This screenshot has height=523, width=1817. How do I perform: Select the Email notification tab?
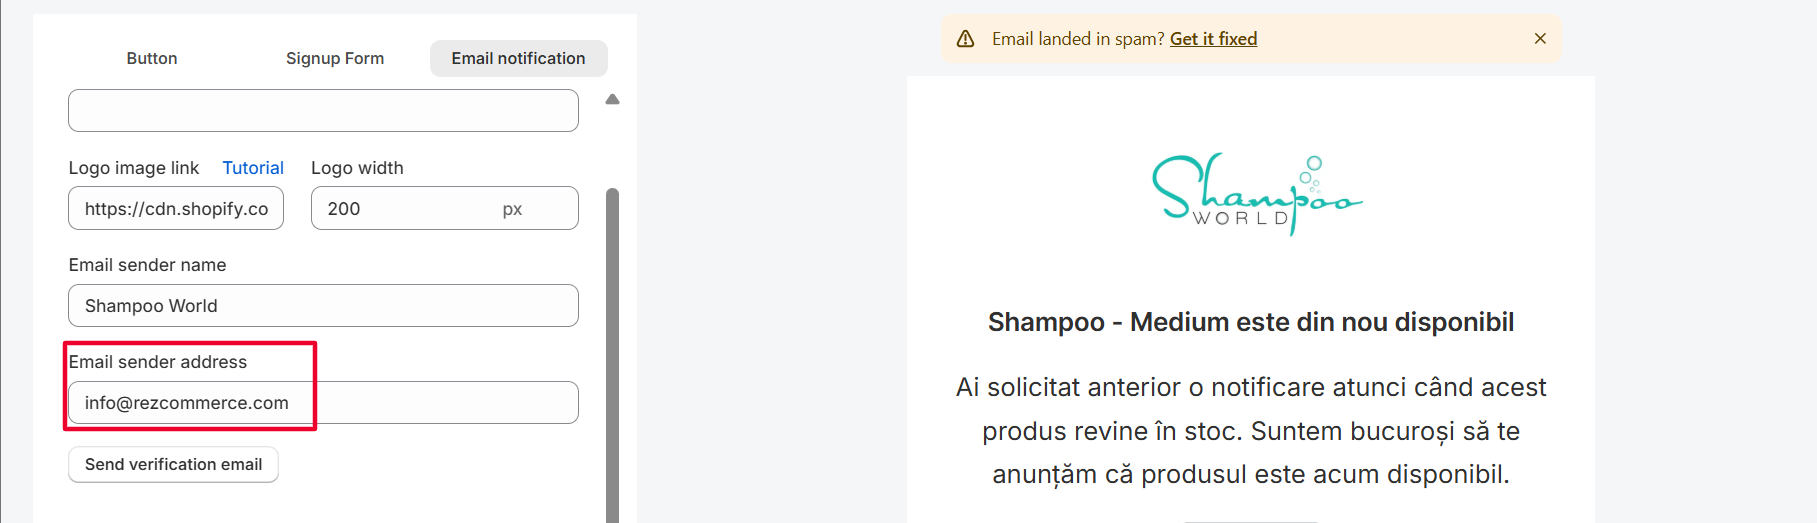pos(518,58)
